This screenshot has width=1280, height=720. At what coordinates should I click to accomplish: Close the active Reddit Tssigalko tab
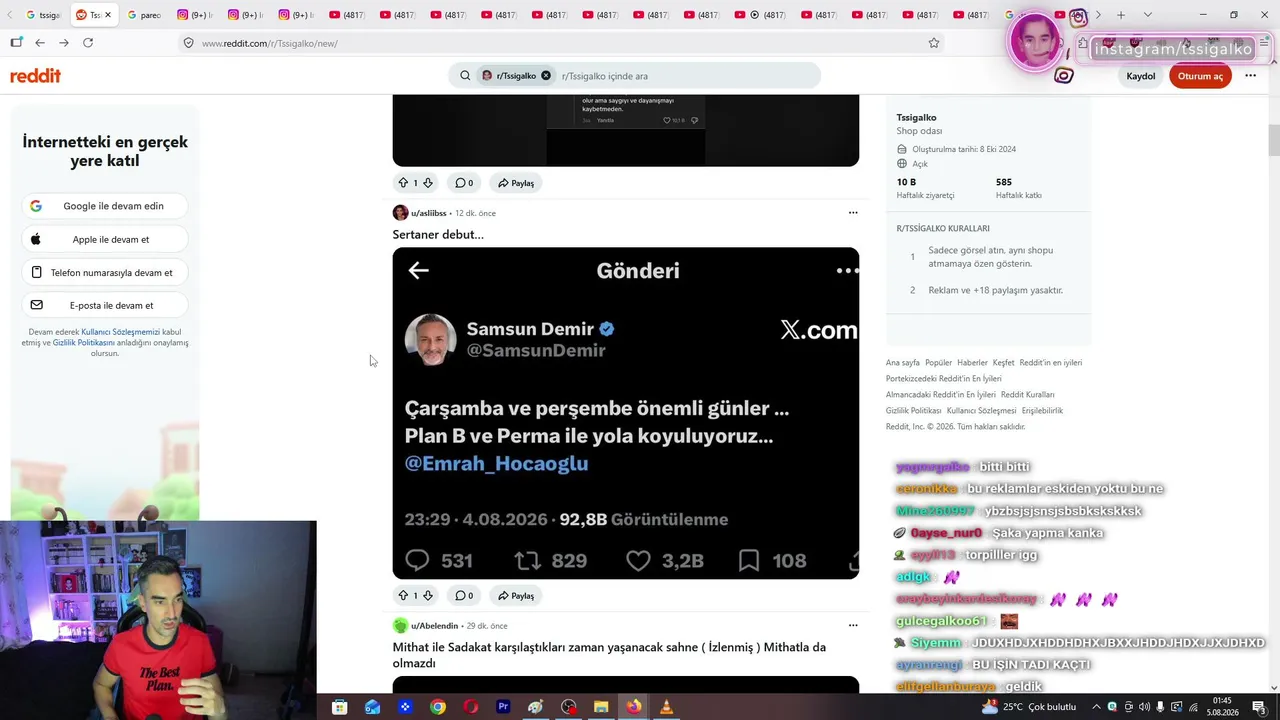[107, 15]
